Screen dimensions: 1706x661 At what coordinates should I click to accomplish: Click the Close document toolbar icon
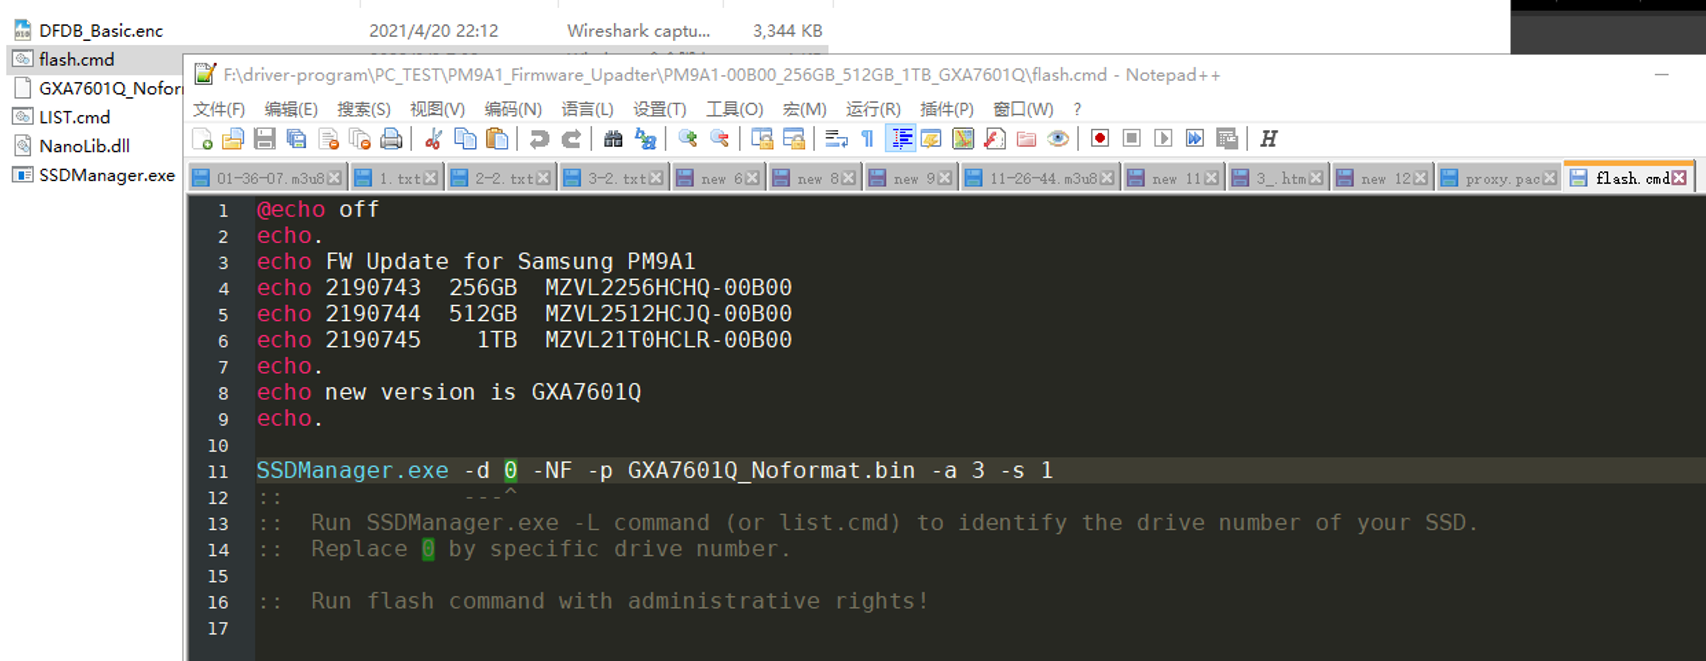[x=328, y=139]
